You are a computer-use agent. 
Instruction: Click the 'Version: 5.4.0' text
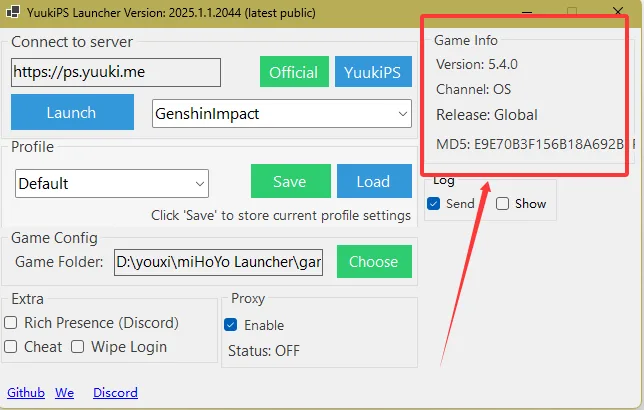pos(476,64)
